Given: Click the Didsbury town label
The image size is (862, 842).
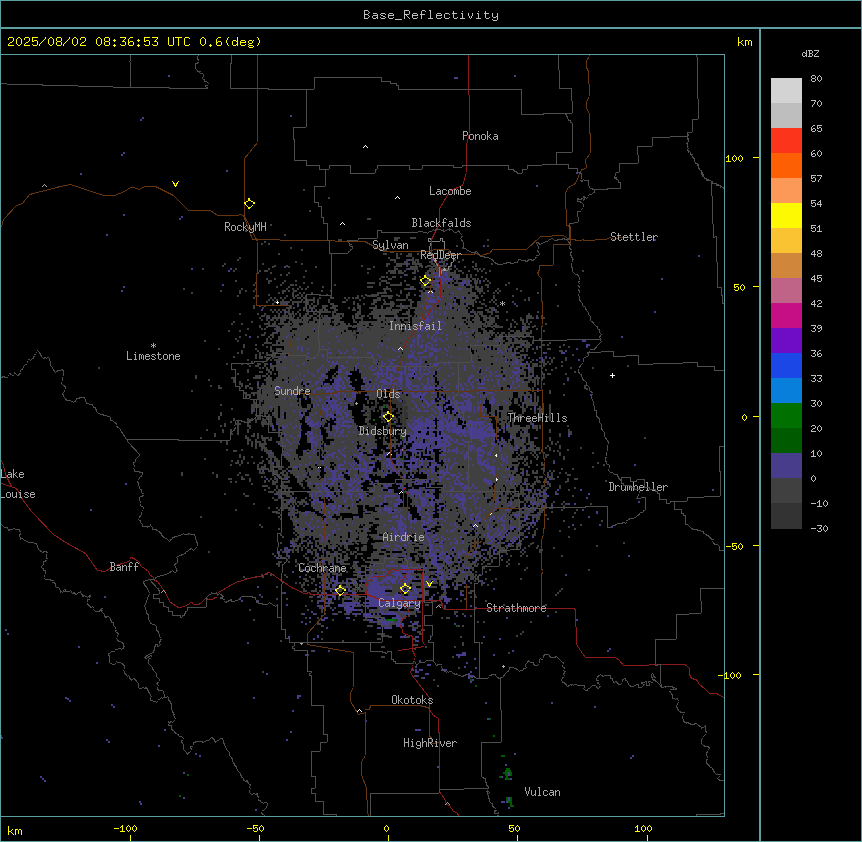Looking at the screenshot, I should (383, 431).
